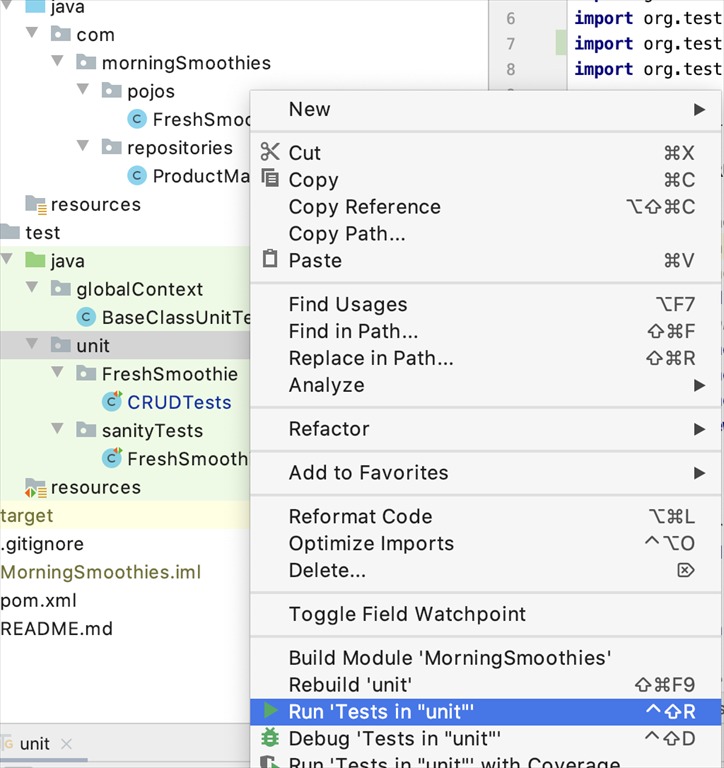
Task: Click the scissors Cut icon
Action: [270, 152]
